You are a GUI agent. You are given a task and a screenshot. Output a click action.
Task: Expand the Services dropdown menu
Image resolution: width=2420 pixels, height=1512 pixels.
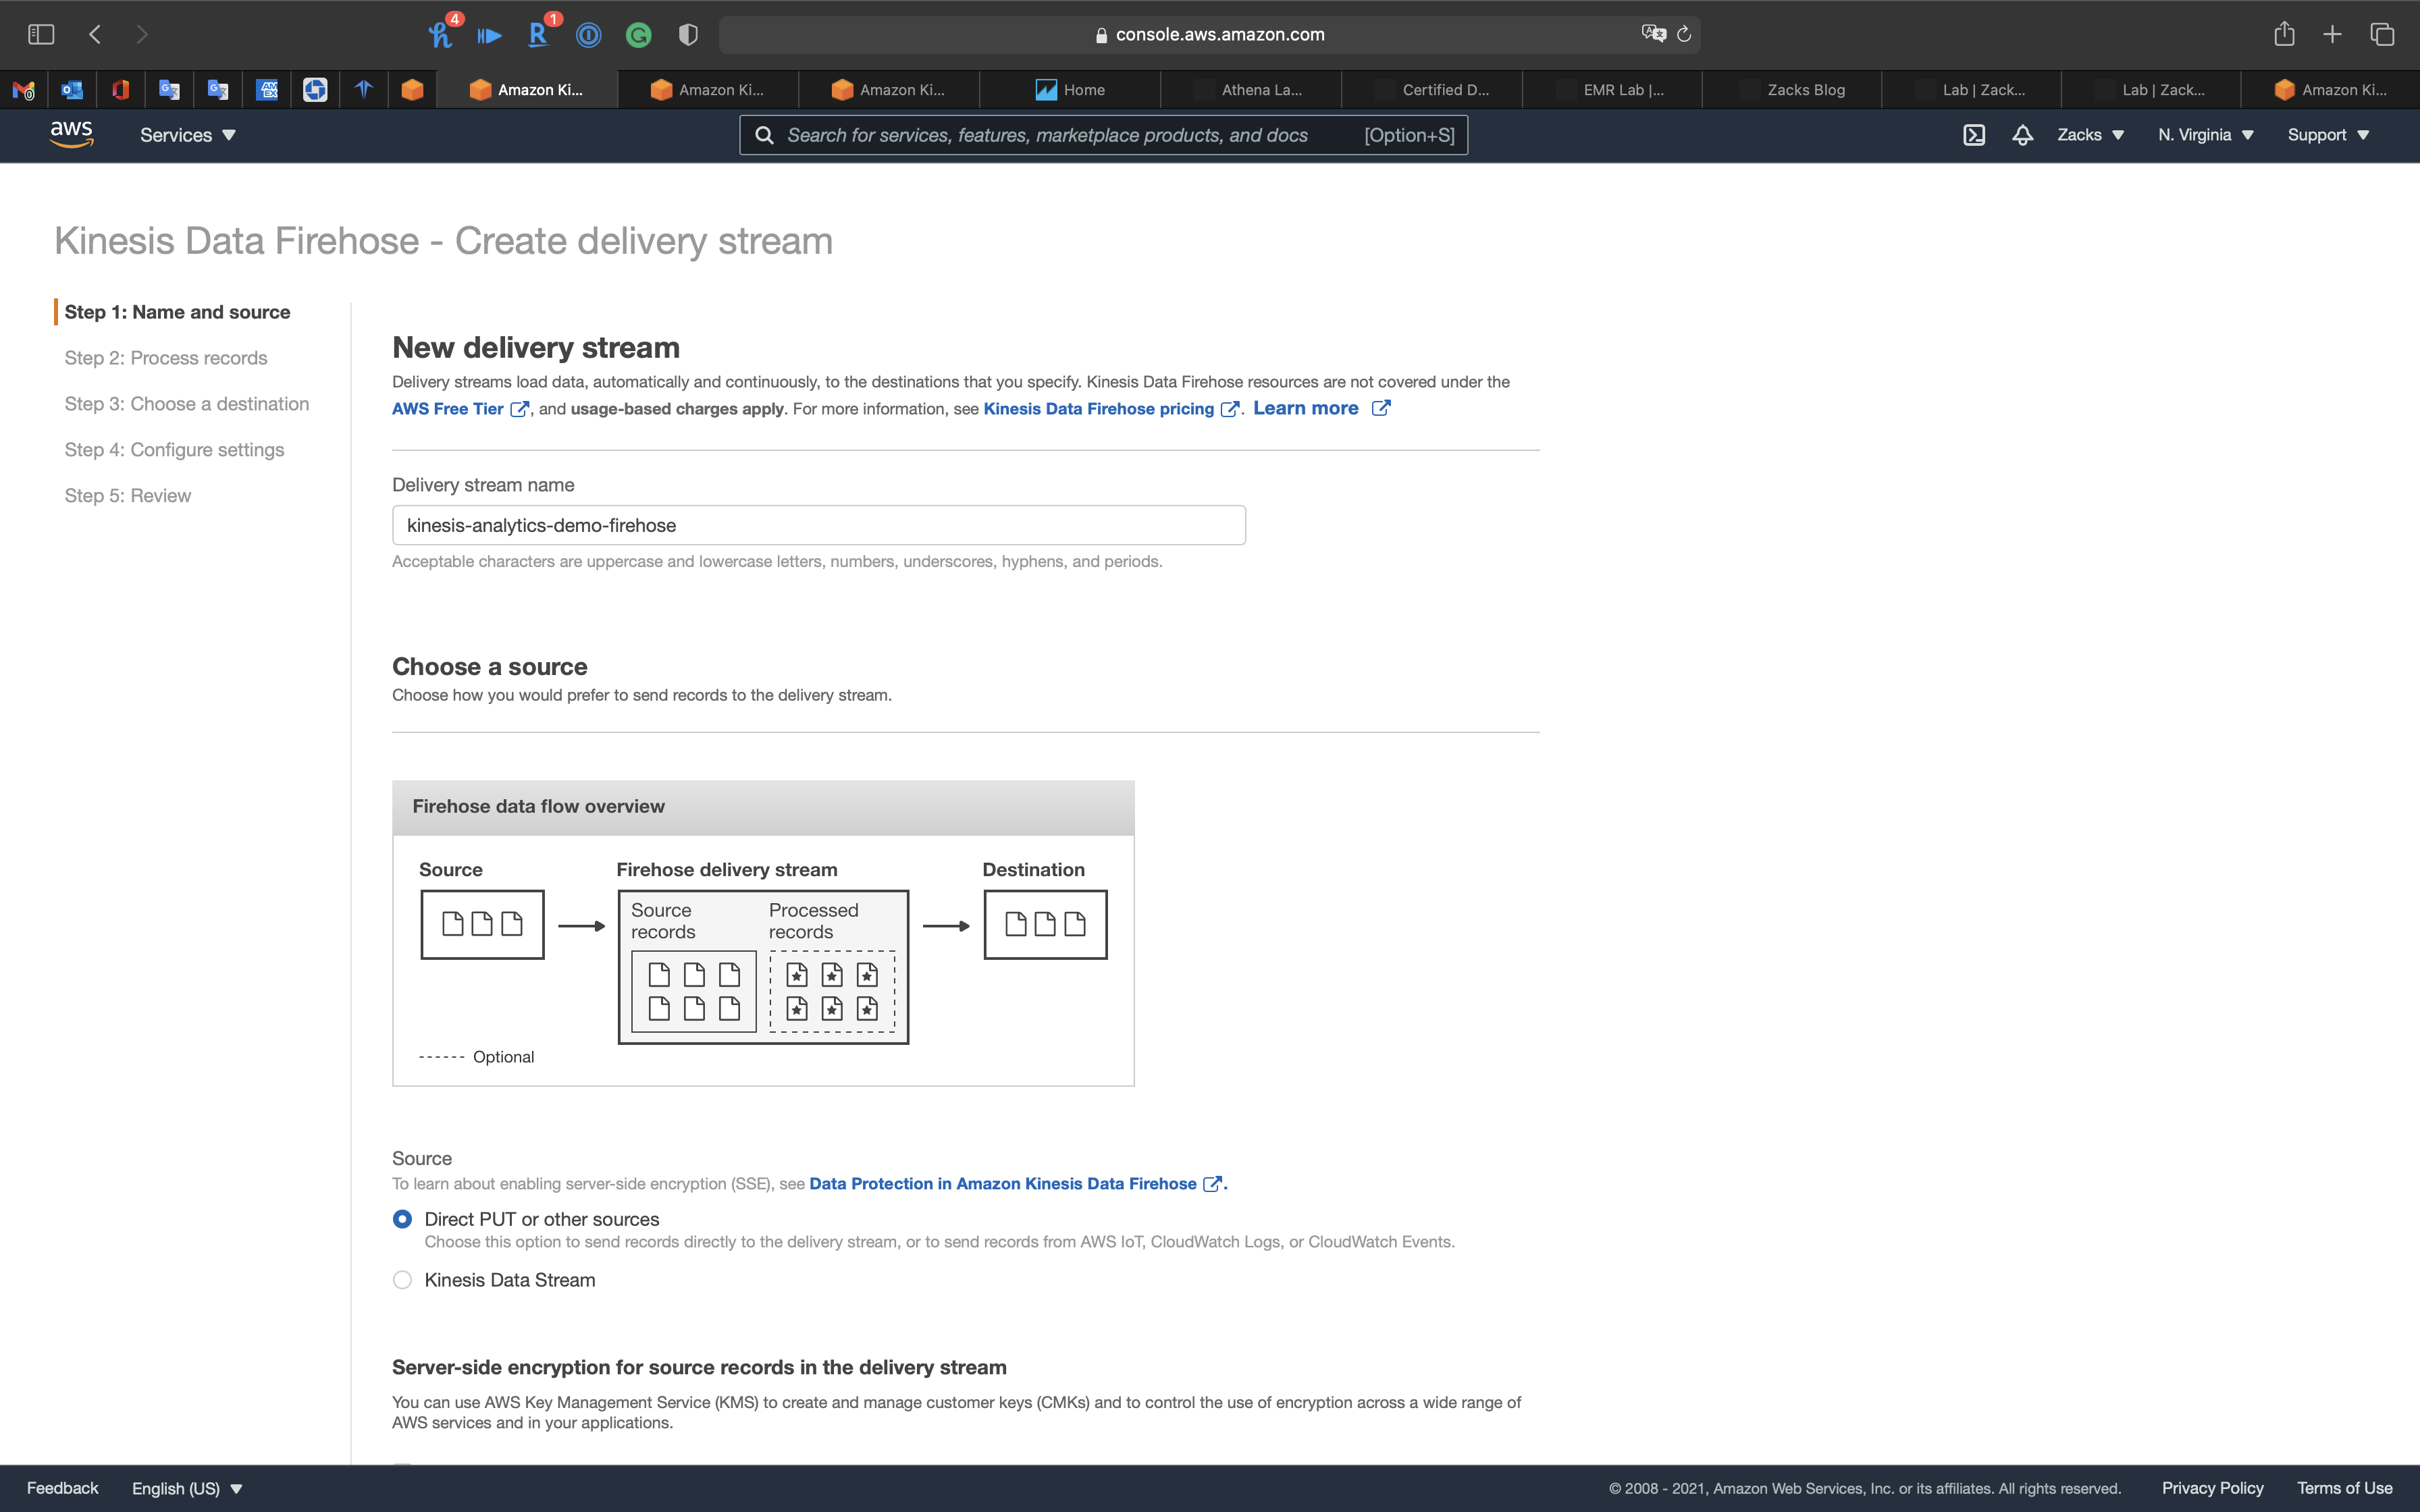click(x=187, y=135)
